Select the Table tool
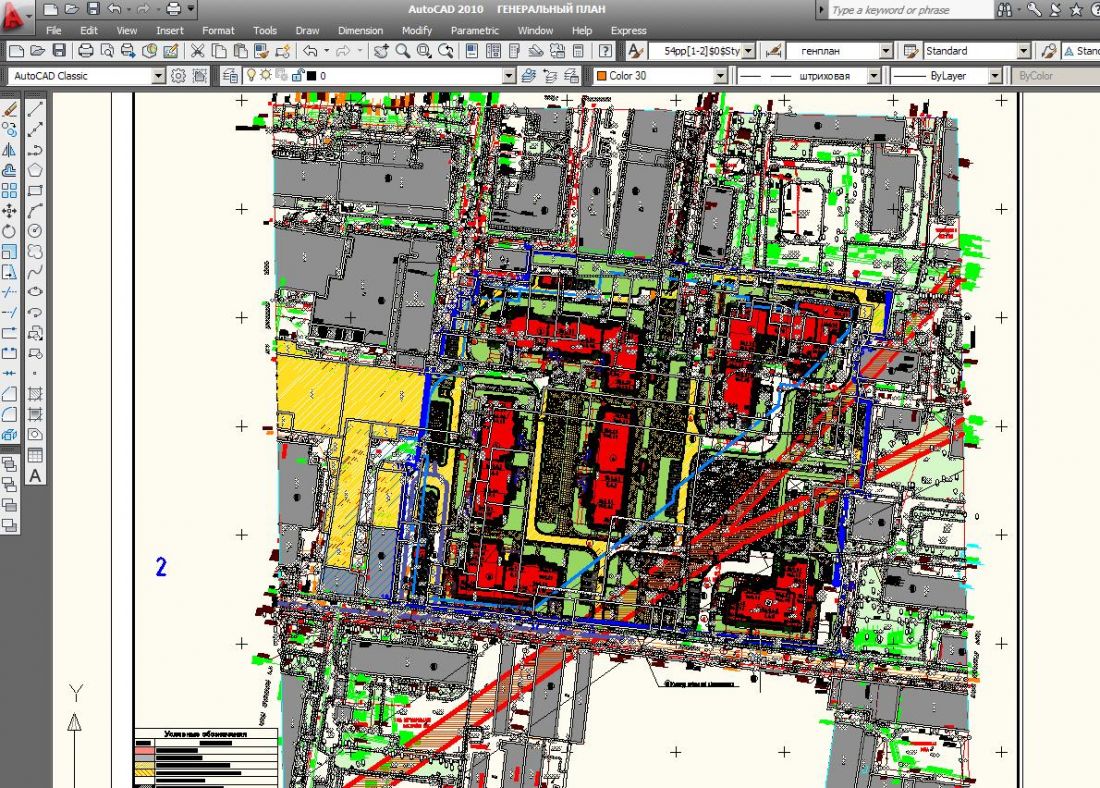This screenshot has width=1100, height=788. coord(35,455)
